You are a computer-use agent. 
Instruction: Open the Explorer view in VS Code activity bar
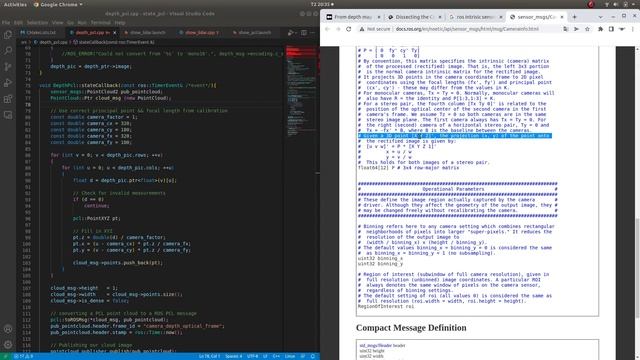(x=8, y=35)
